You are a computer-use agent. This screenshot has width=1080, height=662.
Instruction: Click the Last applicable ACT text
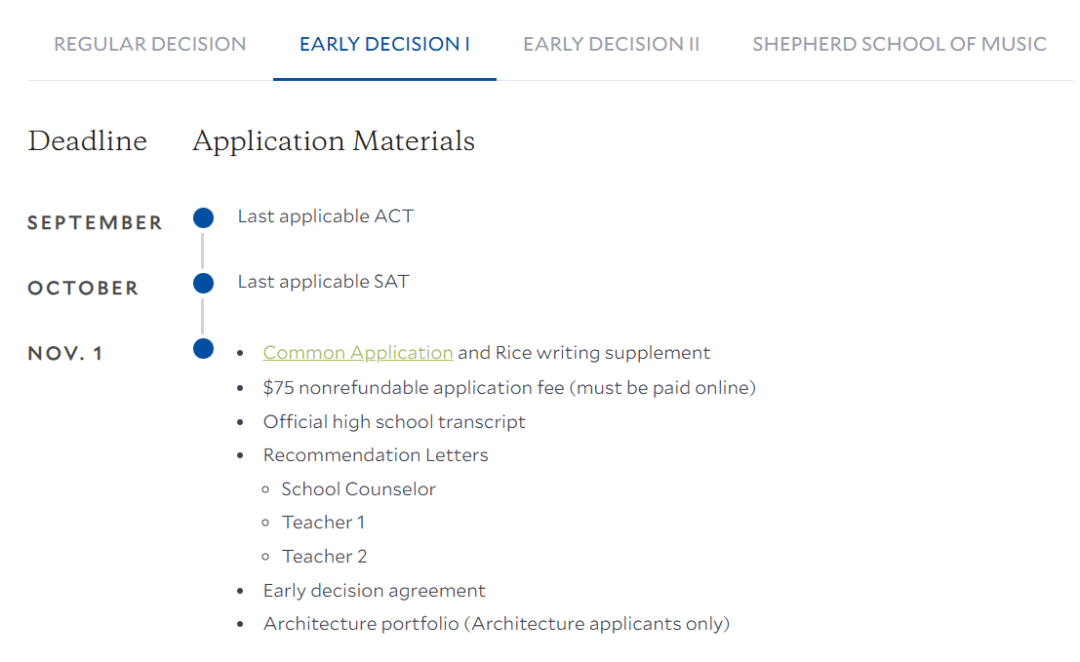click(326, 216)
